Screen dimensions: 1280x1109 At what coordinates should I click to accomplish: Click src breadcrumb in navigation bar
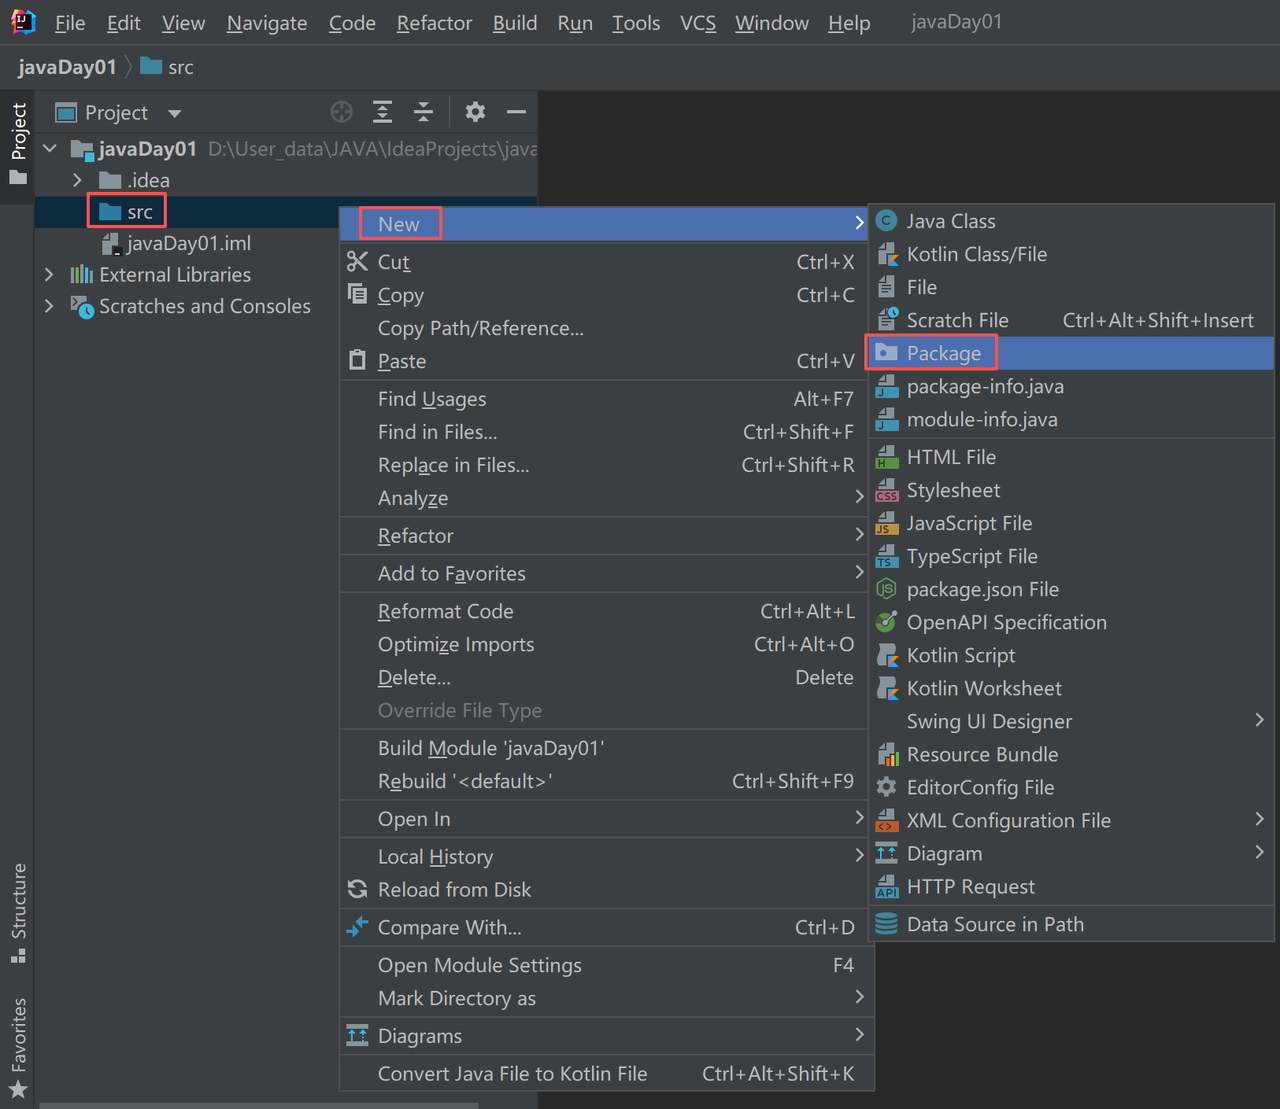click(x=167, y=67)
